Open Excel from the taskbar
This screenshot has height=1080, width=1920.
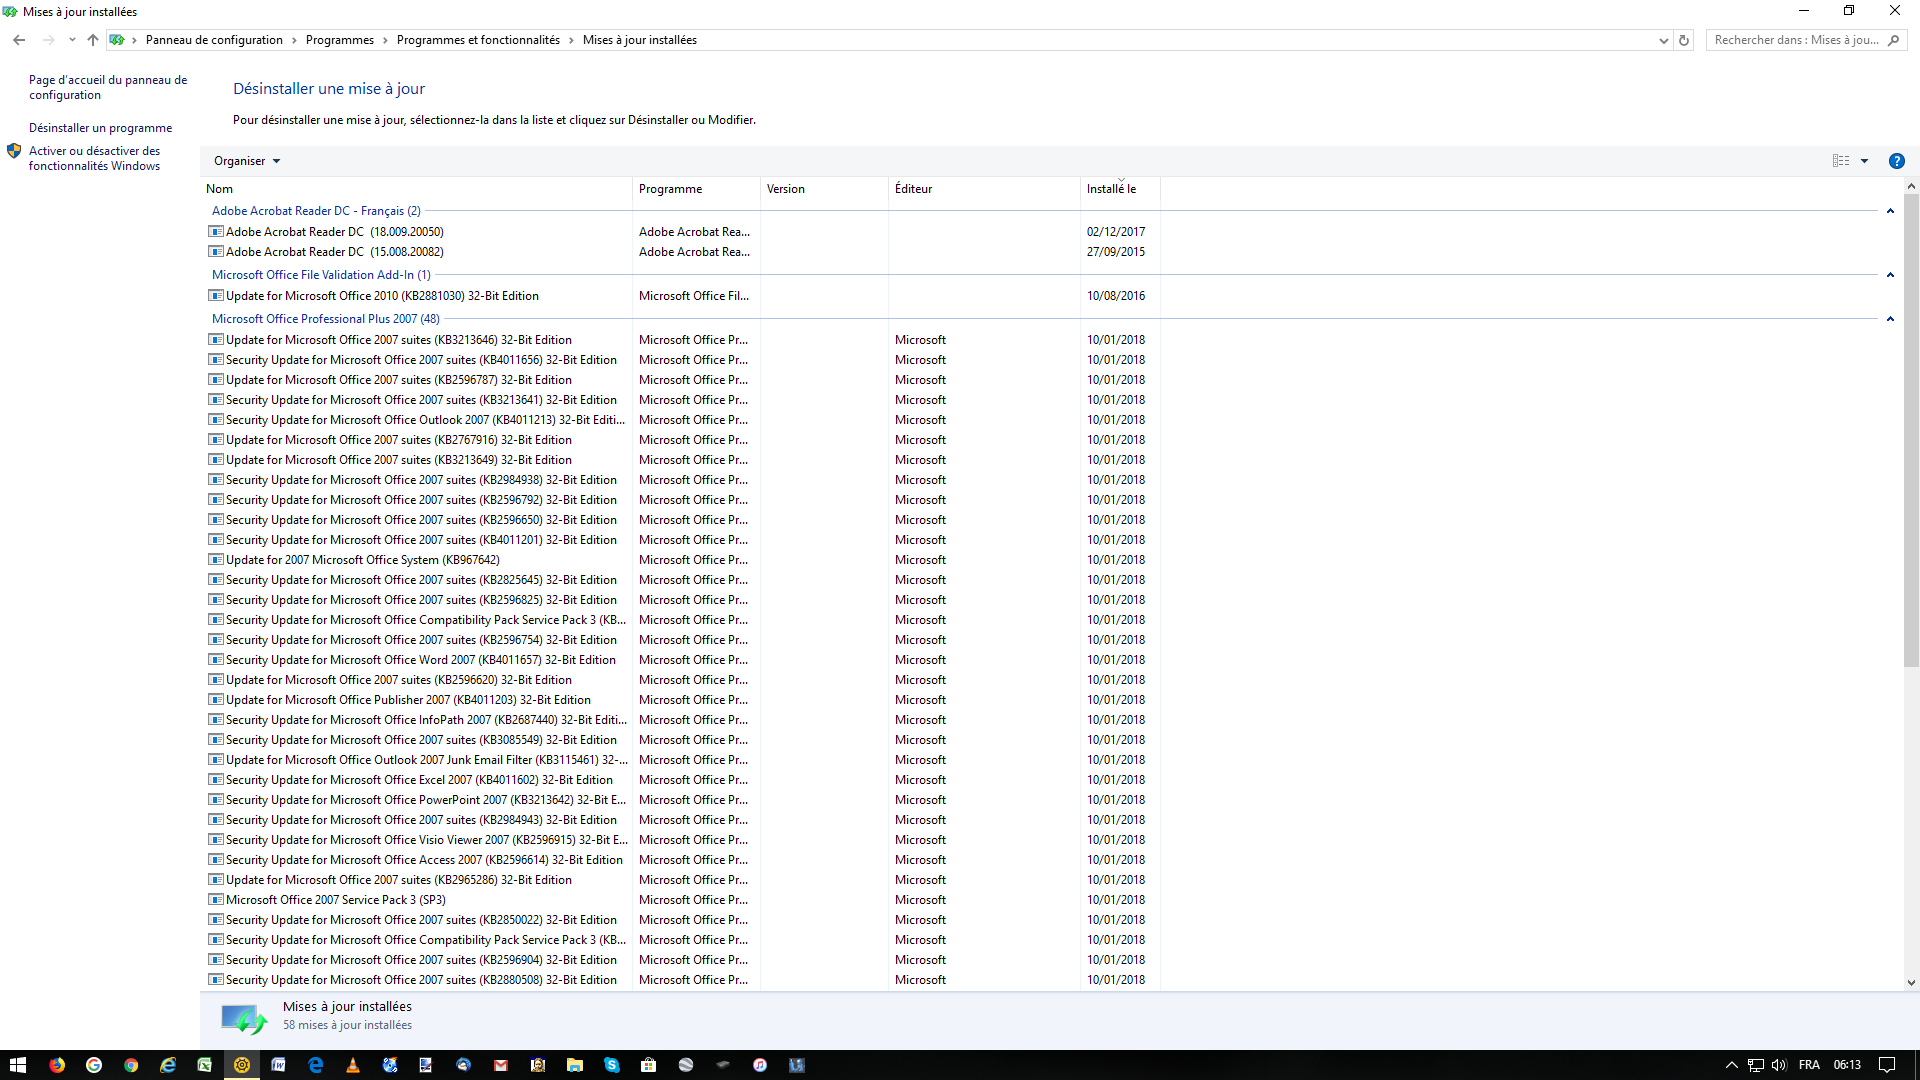205,1065
